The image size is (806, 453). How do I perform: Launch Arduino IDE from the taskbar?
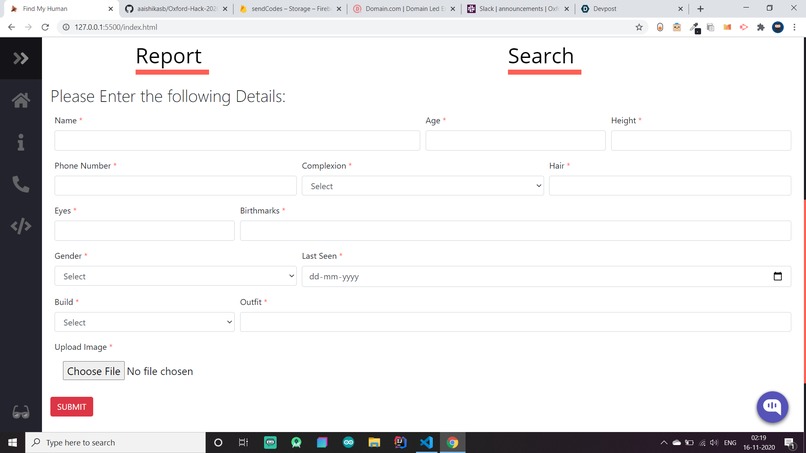348,442
